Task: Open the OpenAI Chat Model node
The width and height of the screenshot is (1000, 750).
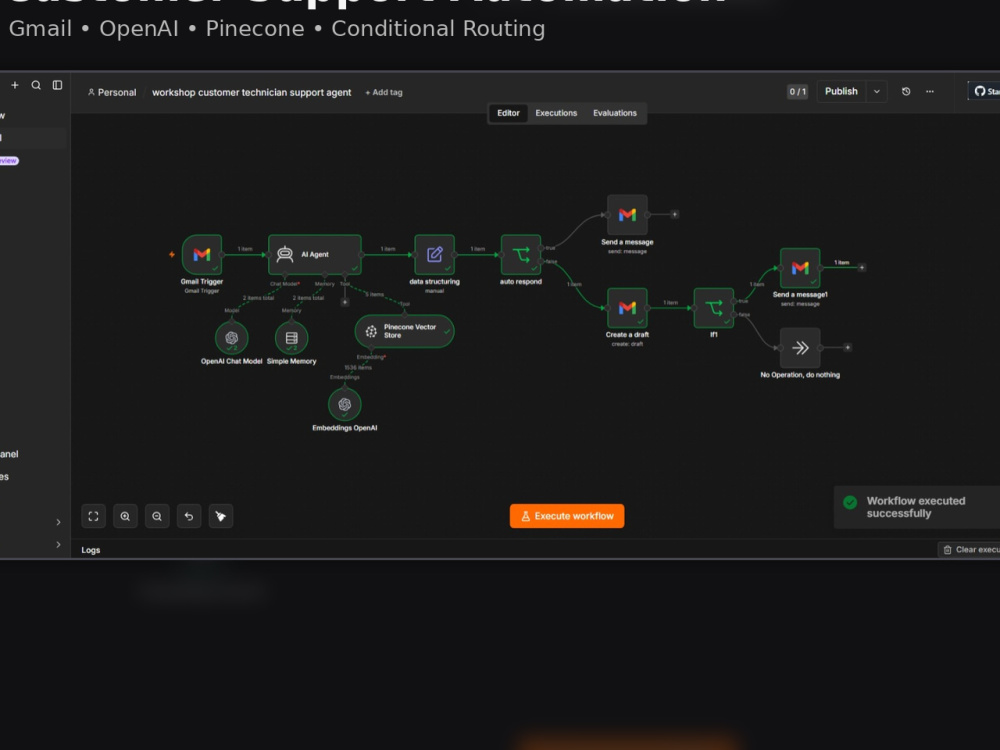Action: click(x=232, y=337)
